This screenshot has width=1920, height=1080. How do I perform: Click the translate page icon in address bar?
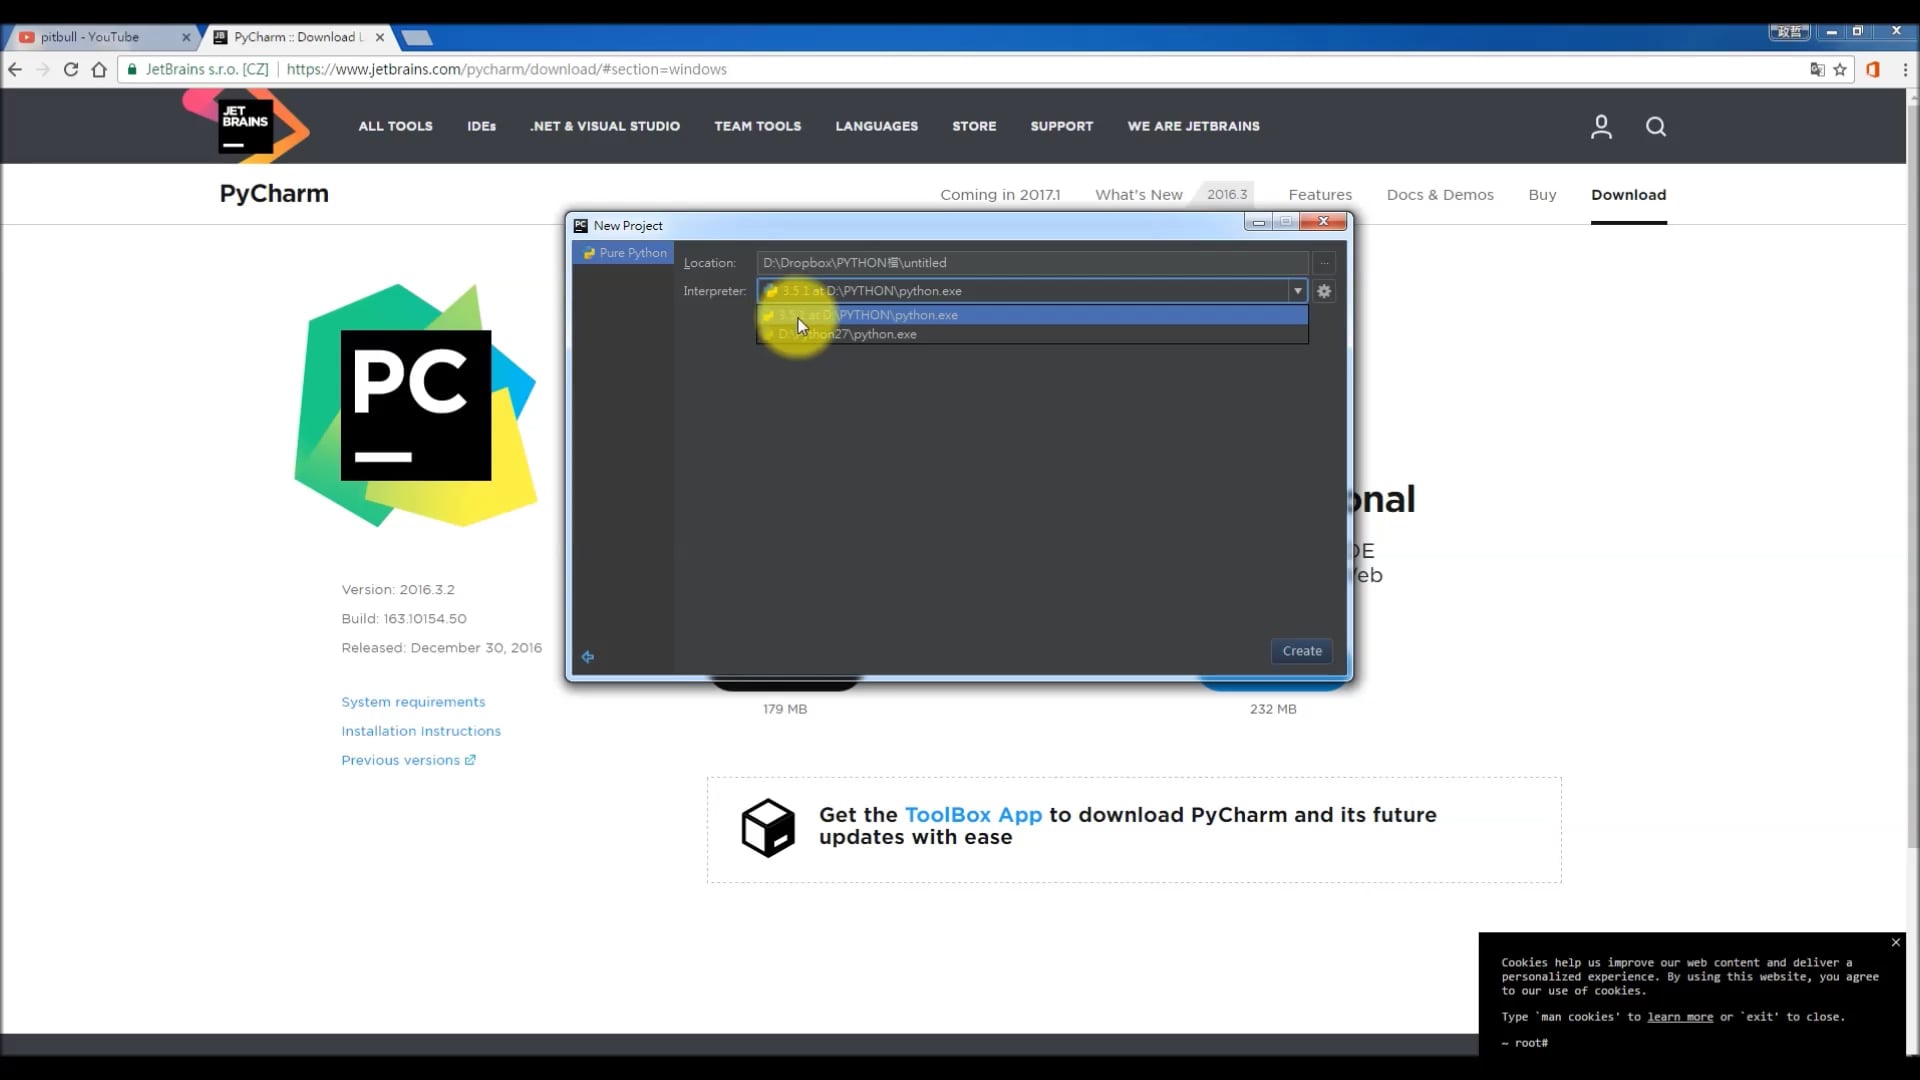(x=1817, y=69)
